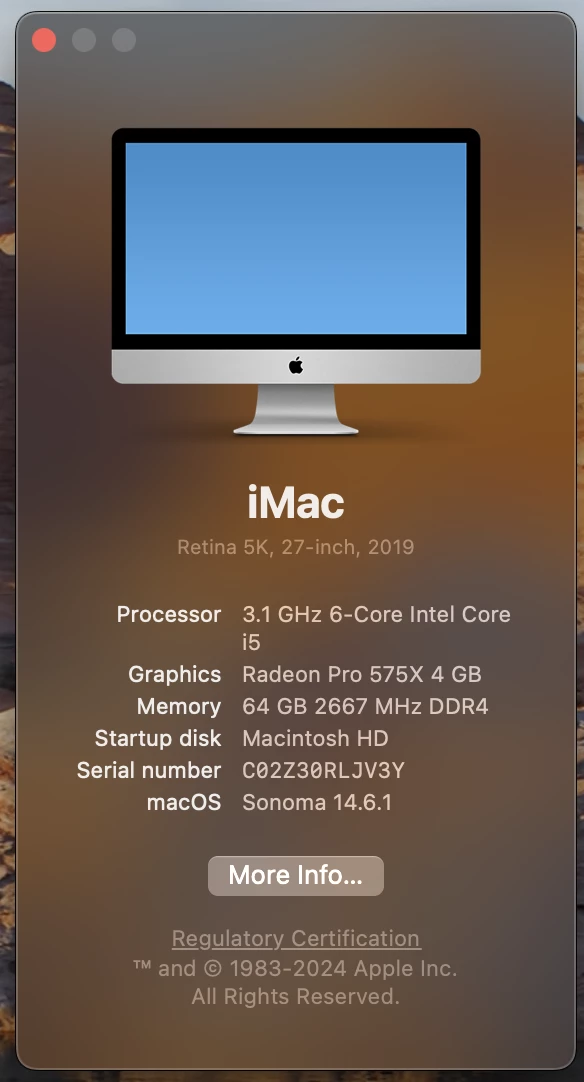Image resolution: width=584 pixels, height=1082 pixels.
Task: Click the Serial number label
Action: click(x=149, y=770)
